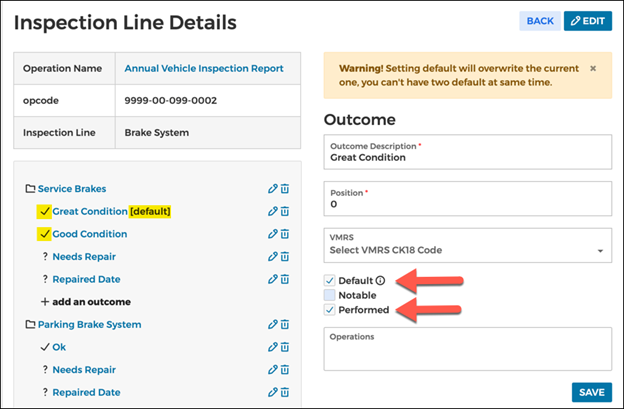Toggle the Performed checkbox
This screenshot has height=409, width=624.
click(x=330, y=310)
